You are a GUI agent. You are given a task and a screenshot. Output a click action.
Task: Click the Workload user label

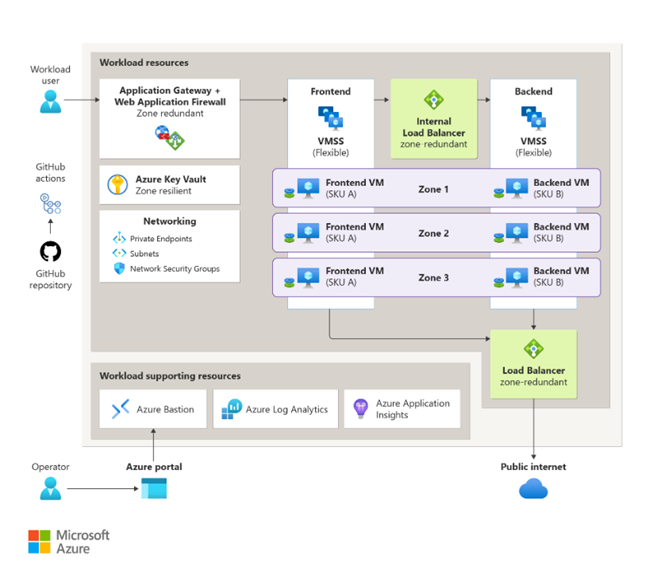(50, 75)
